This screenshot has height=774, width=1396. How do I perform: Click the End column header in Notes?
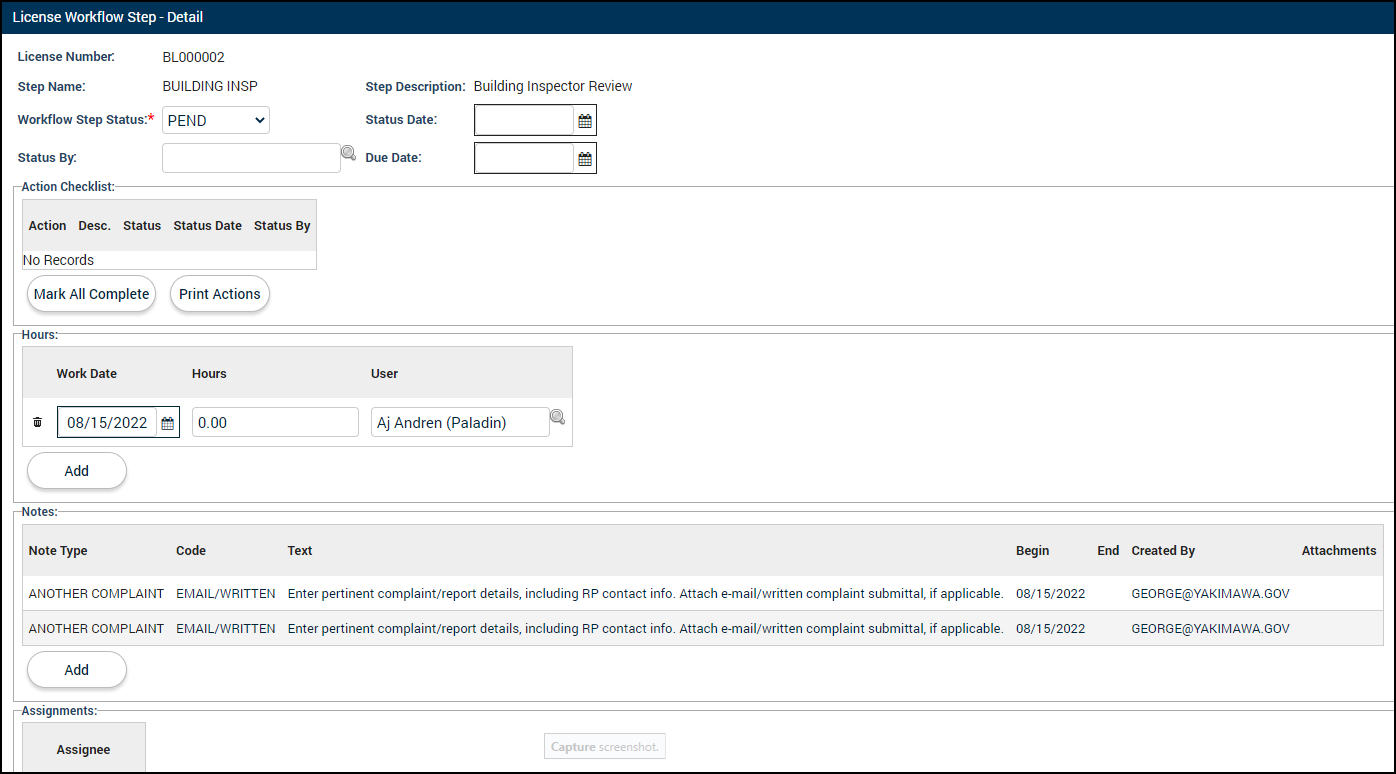coord(1108,551)
